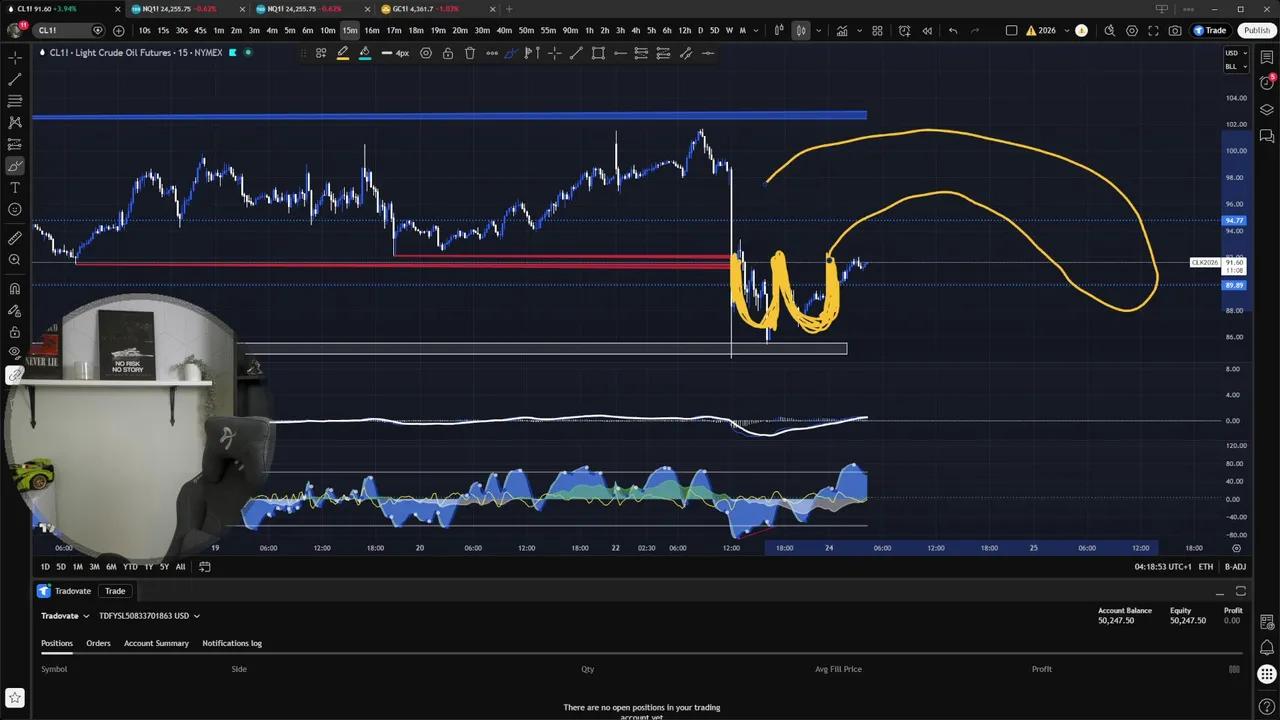Viewport: 1280px width, 720px height.
Task: Open the pencil line color swatch
Action: tap(343, 53)
